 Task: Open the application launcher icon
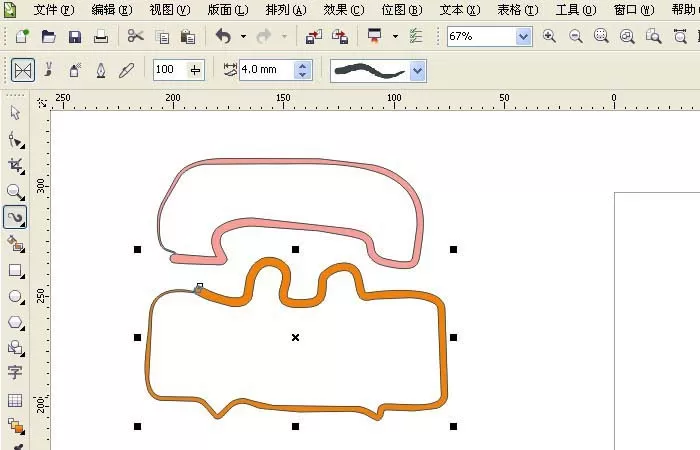(375, 36)
